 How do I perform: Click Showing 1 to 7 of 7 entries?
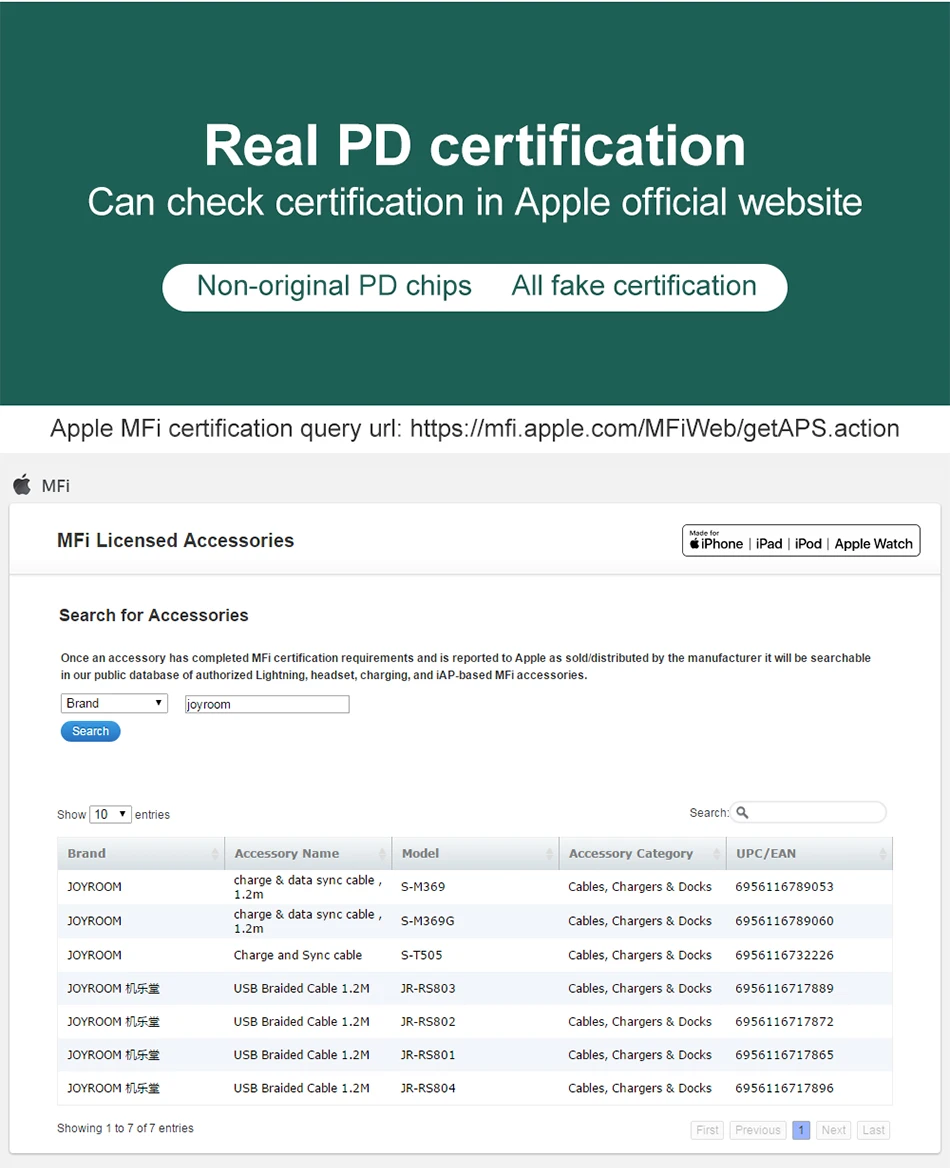click(x=125, y=1129)
